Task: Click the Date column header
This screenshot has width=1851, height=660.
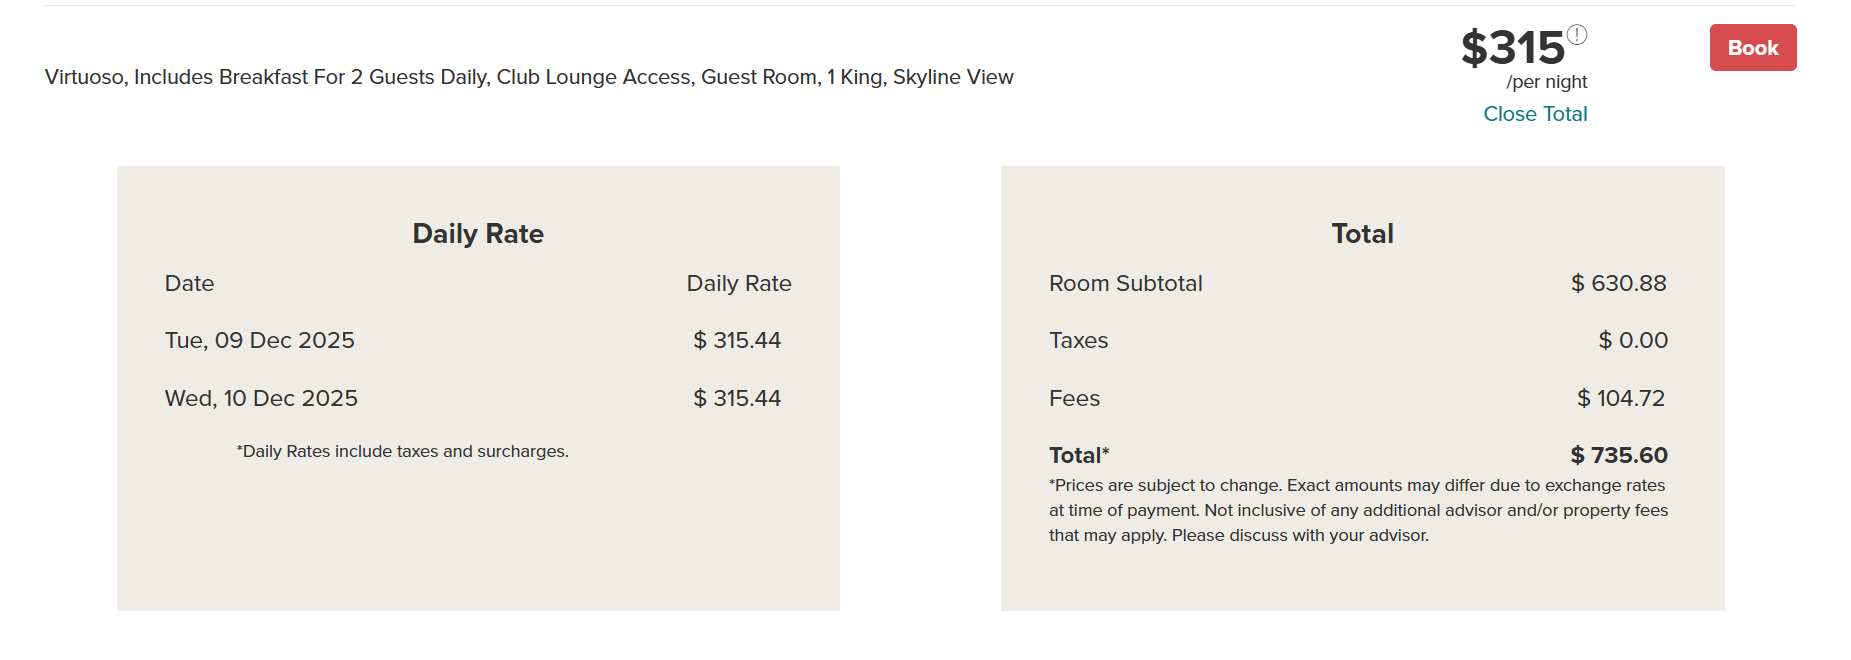Action: point(189,284)
